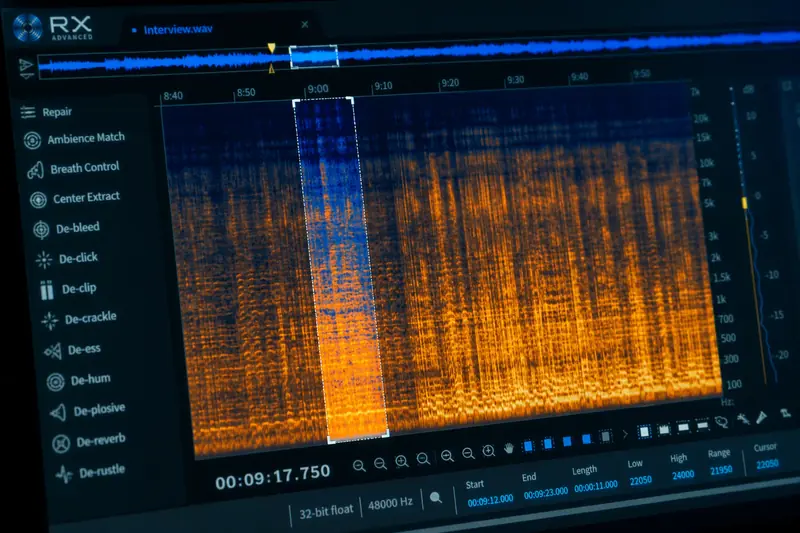Open the Ambience Match module
This screenshot has width=800, height=533.
74,139
